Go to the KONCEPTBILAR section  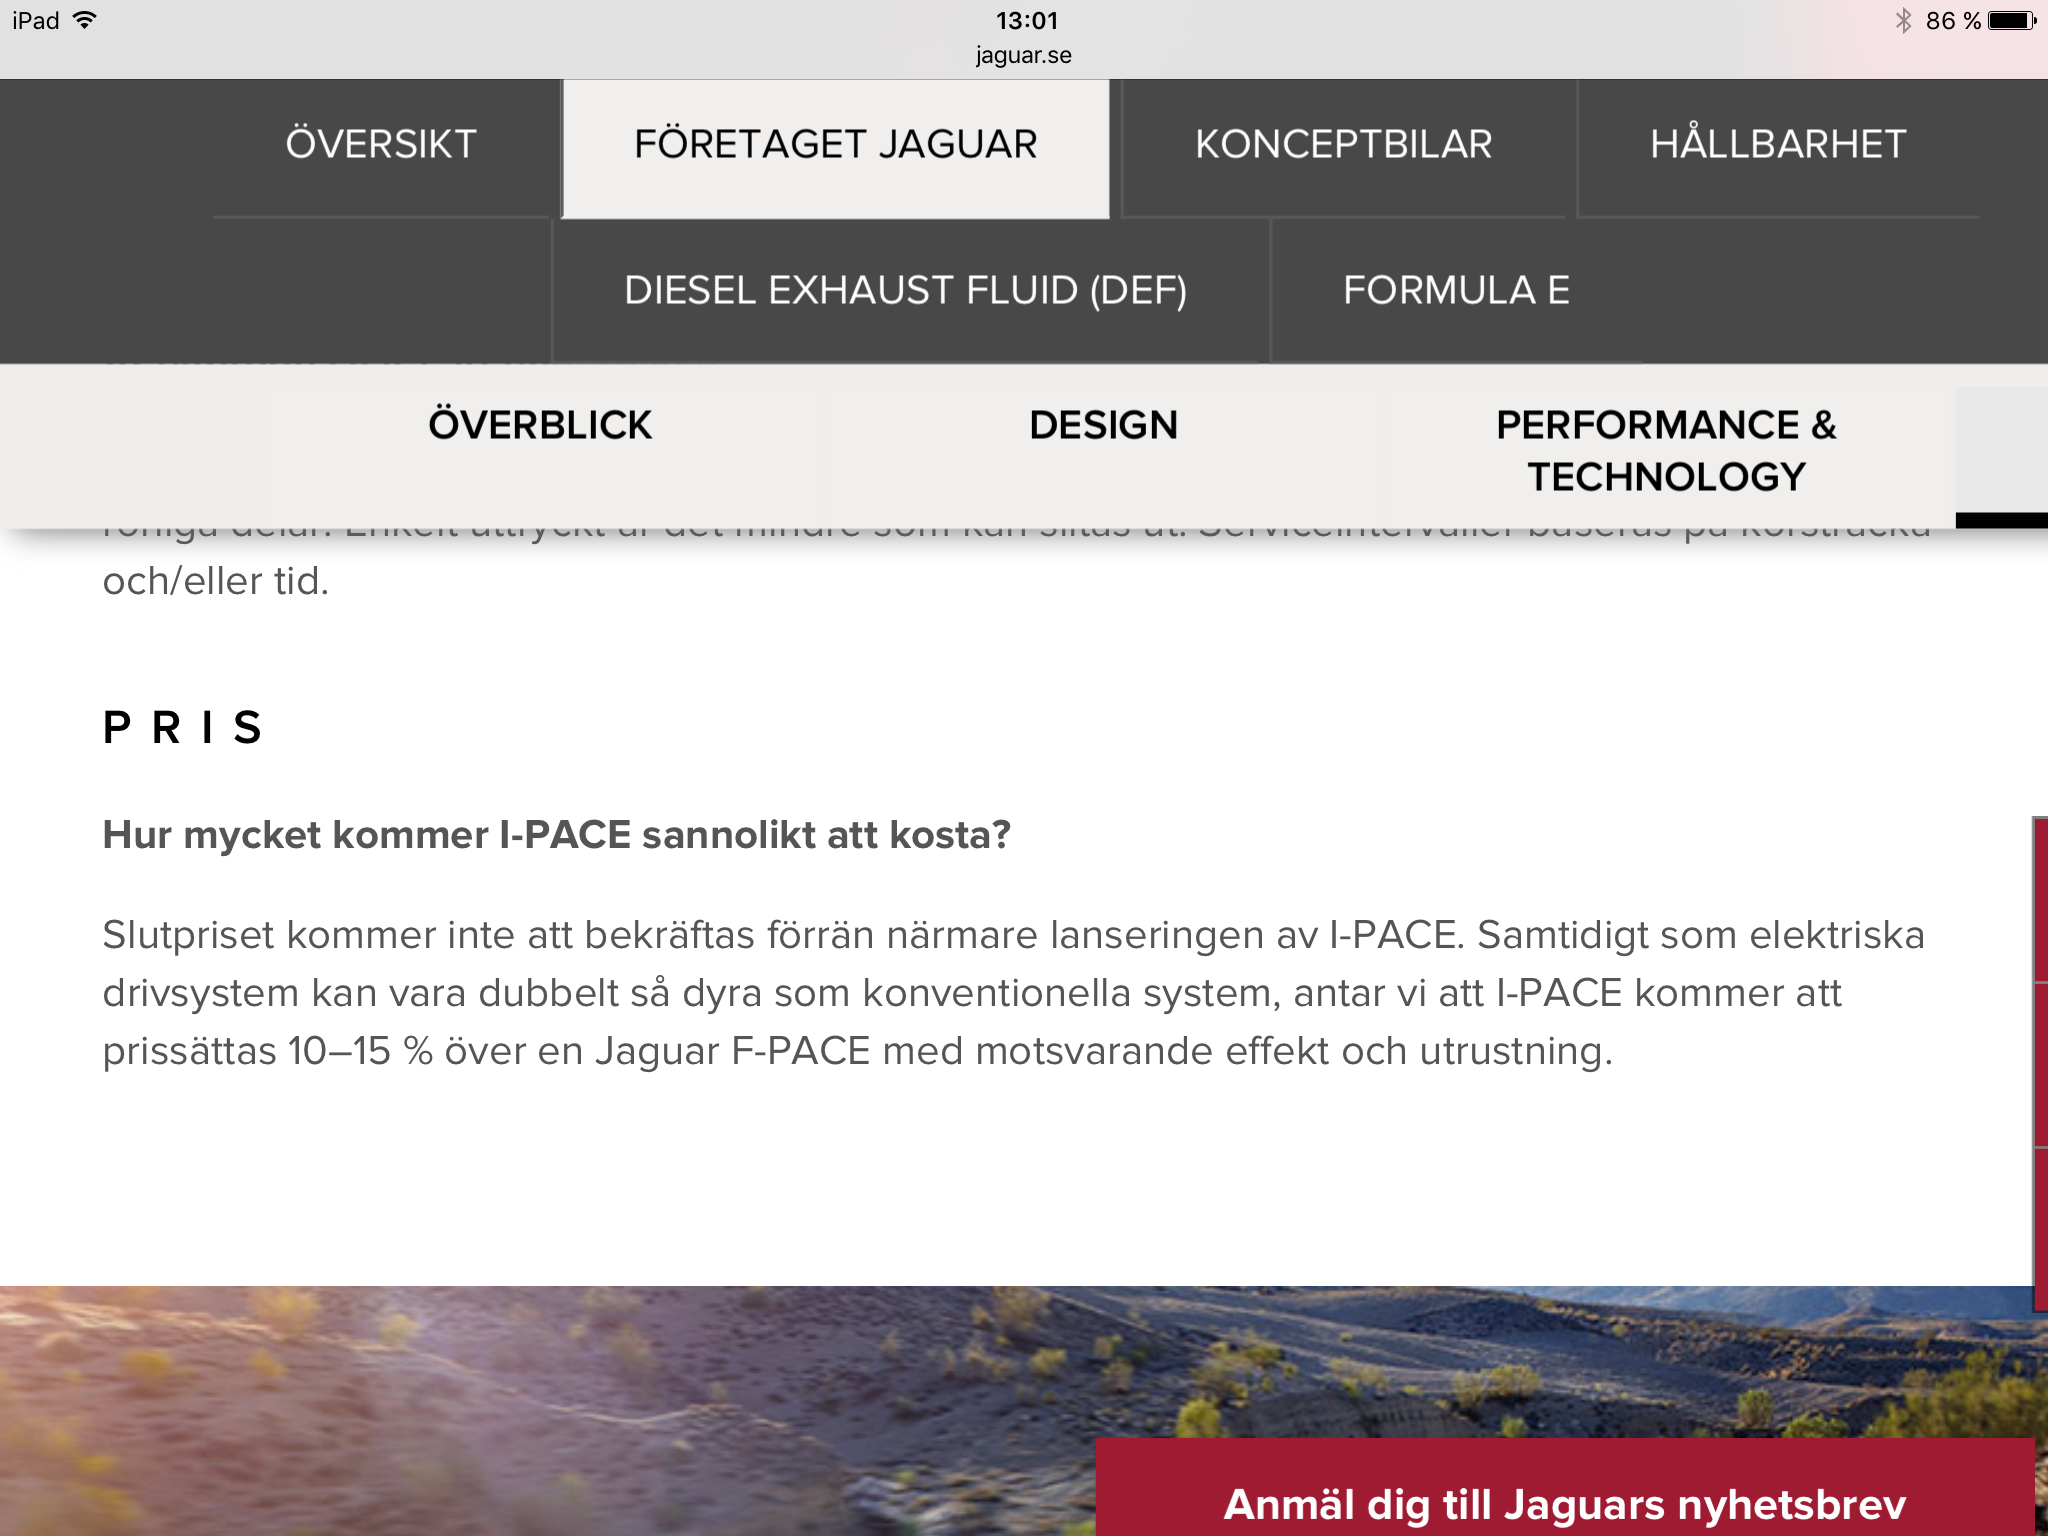[1343, 144]
